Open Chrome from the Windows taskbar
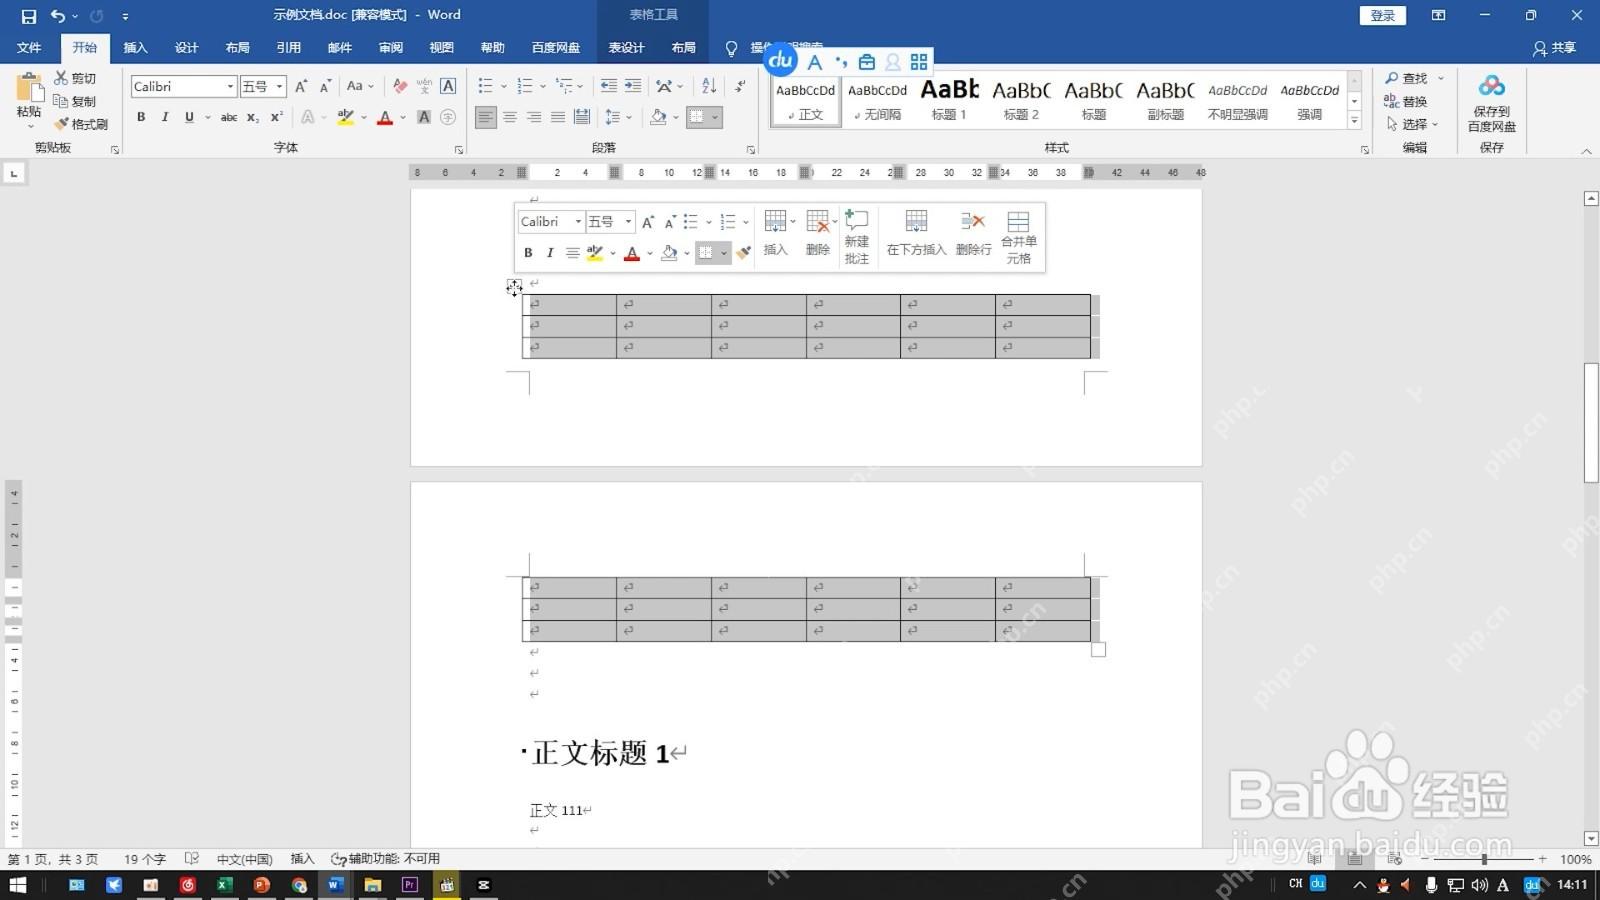This screenshot has width=1600, height=900. coord(299,885)
